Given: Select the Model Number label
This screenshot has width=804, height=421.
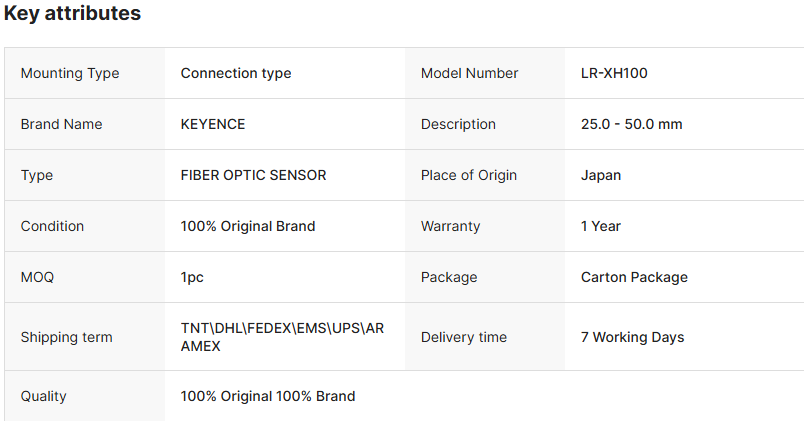Looking at the screenshot, I should coord(469,73).
